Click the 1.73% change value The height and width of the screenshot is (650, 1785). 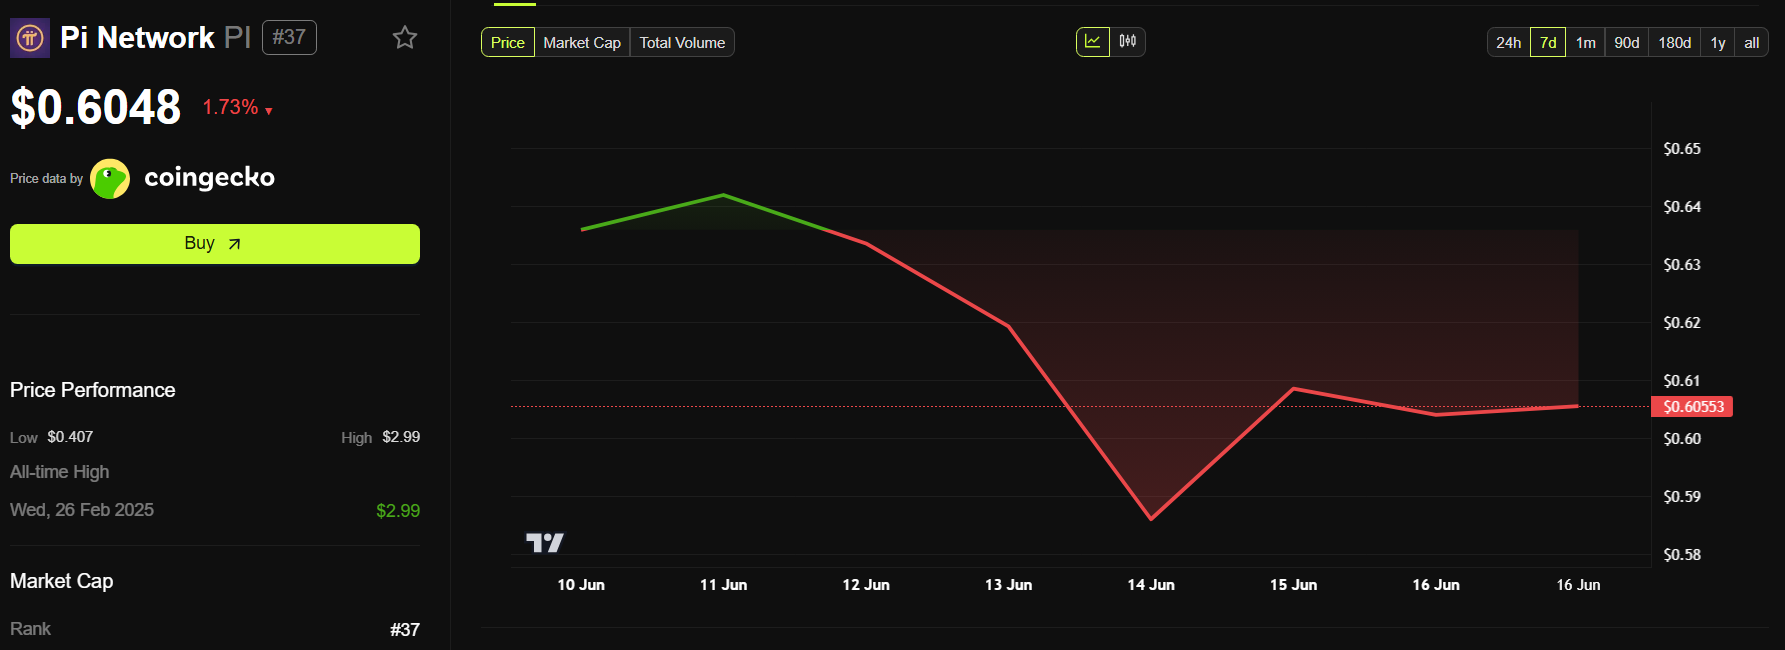pyautogui.click(x=230, y=107)
